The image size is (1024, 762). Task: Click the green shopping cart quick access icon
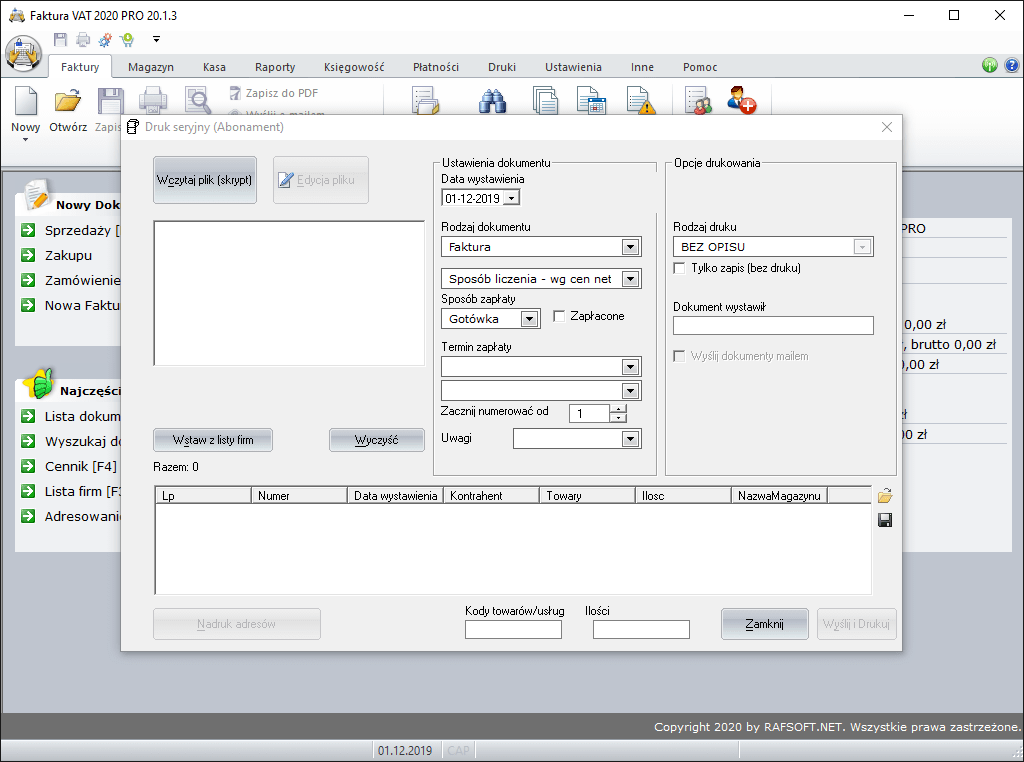pos(127,40)
